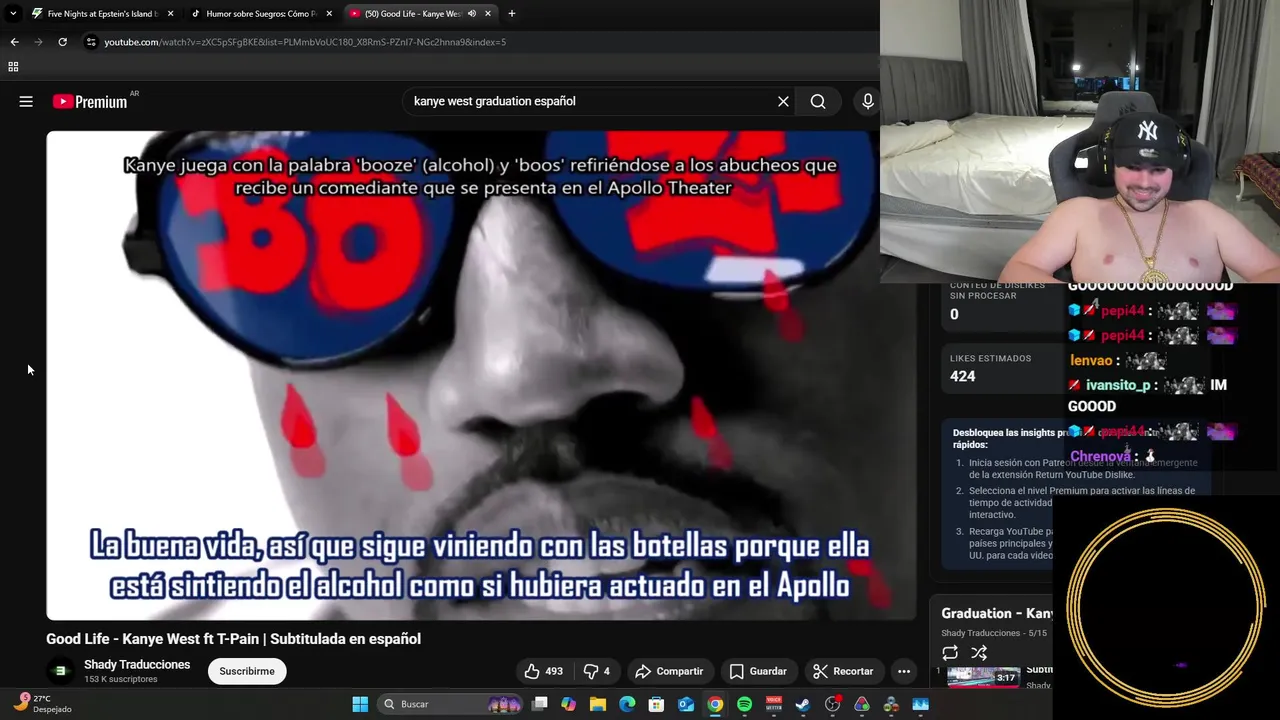Go to YouTube Premium home logo
Image resolution: width=1280 pixels, height=720 pixels.
pyautogui.click(x=90, y=101)
